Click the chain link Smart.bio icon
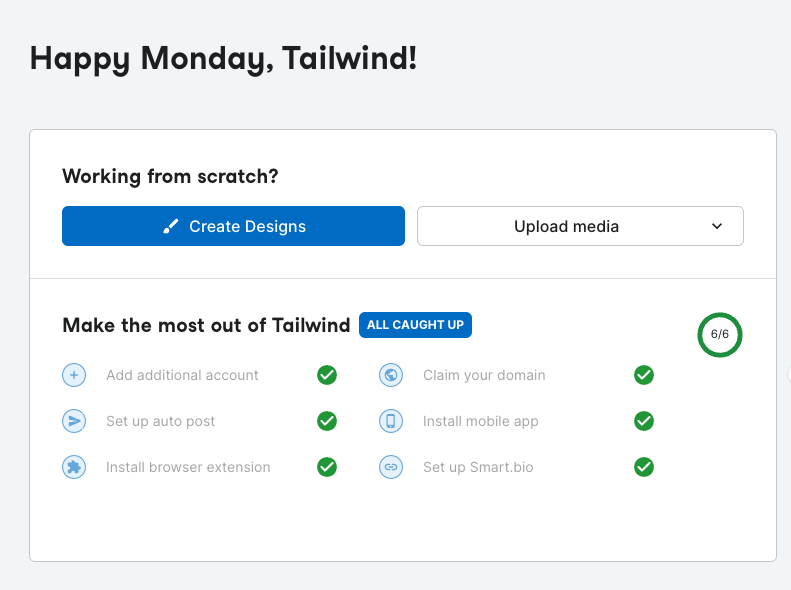The image size is (791, 590). pos(390,467)
